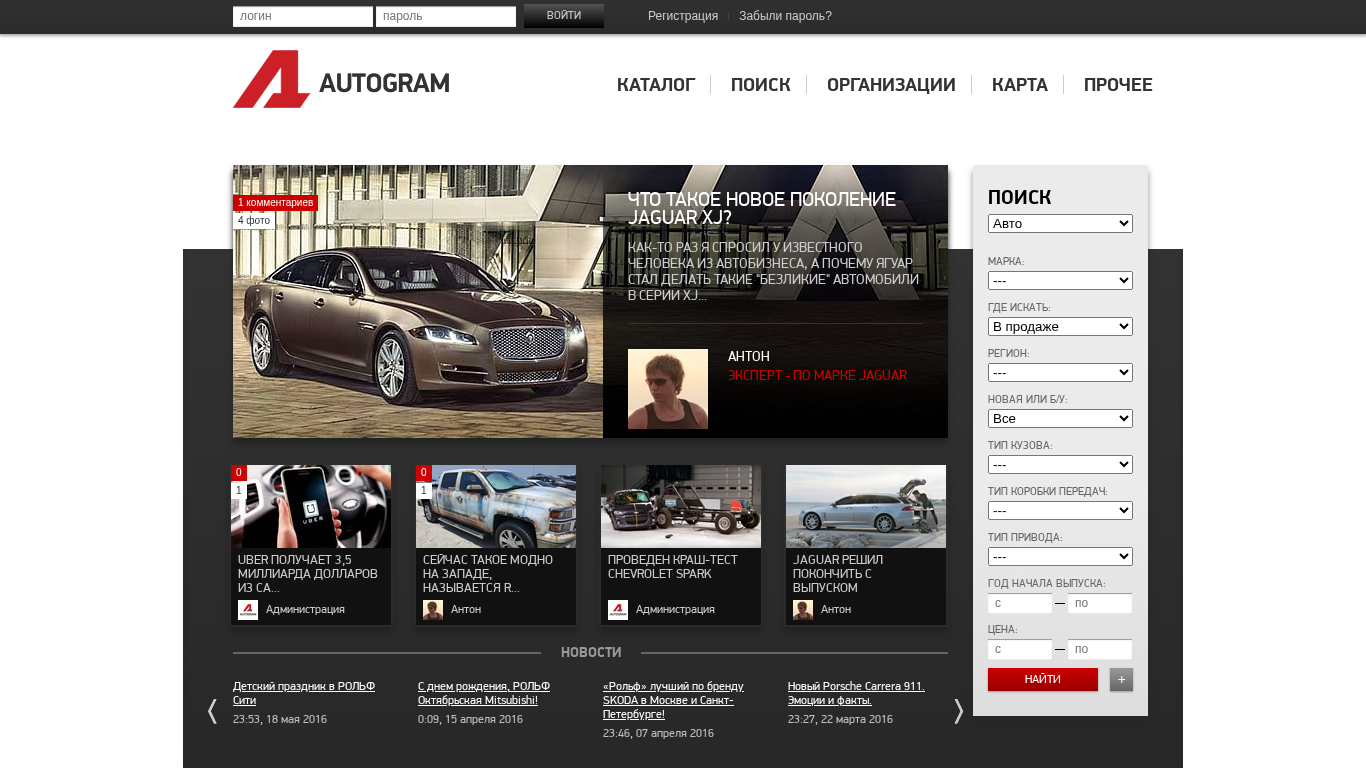This screenshot has width=1366, height=768.
Task: Click the right news carousel arrow
Action: click(958, 711)
